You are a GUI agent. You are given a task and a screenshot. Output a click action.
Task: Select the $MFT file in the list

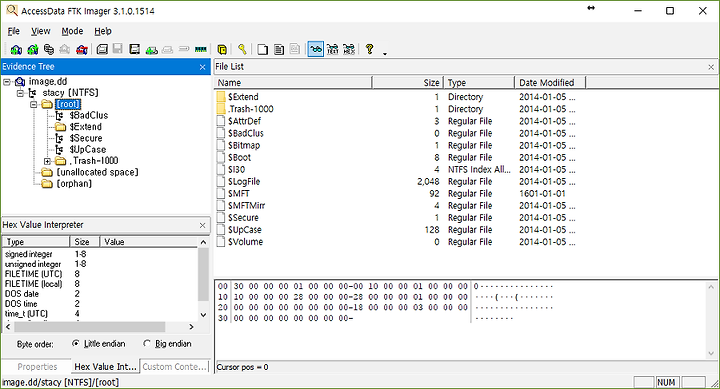pos(238,194)
